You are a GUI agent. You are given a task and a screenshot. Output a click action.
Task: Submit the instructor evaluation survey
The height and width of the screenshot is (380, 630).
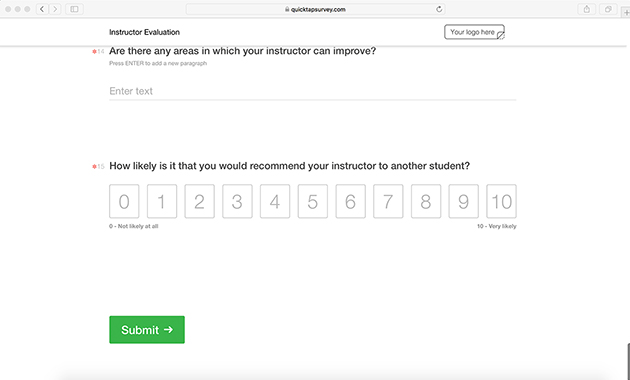(x=147, y=330)
